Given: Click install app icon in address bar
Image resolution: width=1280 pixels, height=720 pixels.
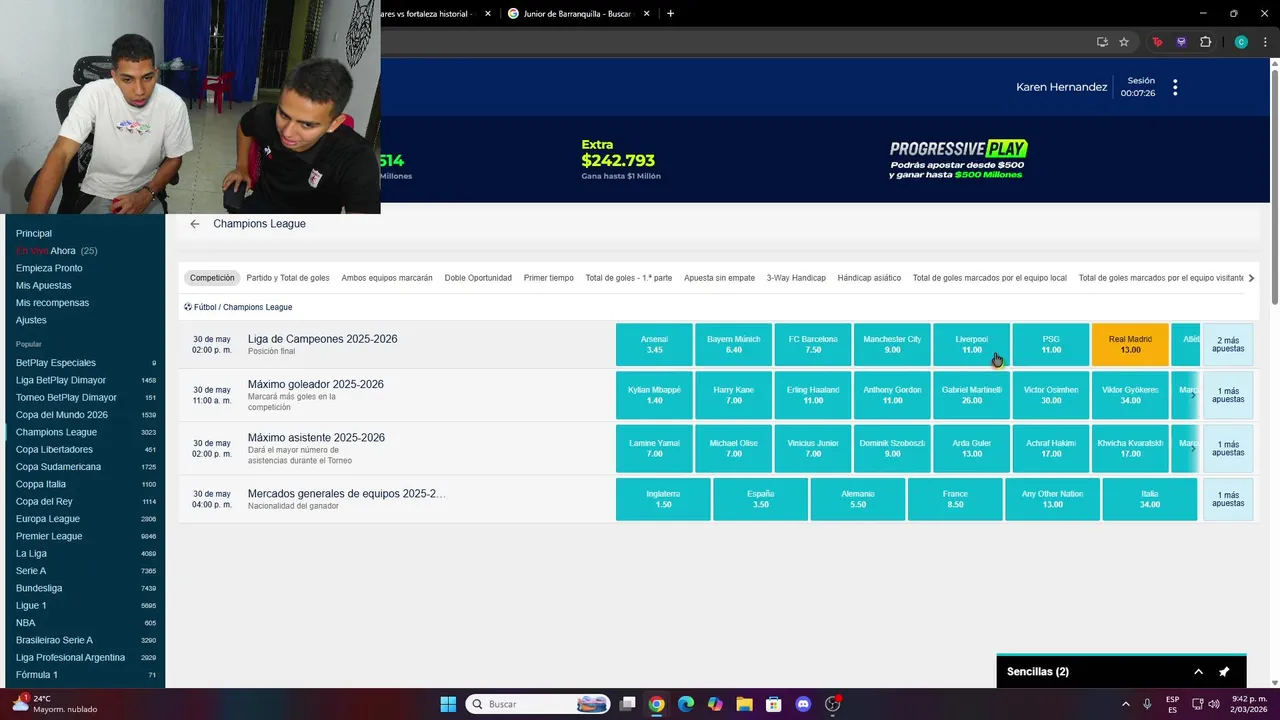Looking at the screenshot, I should coord(1102,42).
